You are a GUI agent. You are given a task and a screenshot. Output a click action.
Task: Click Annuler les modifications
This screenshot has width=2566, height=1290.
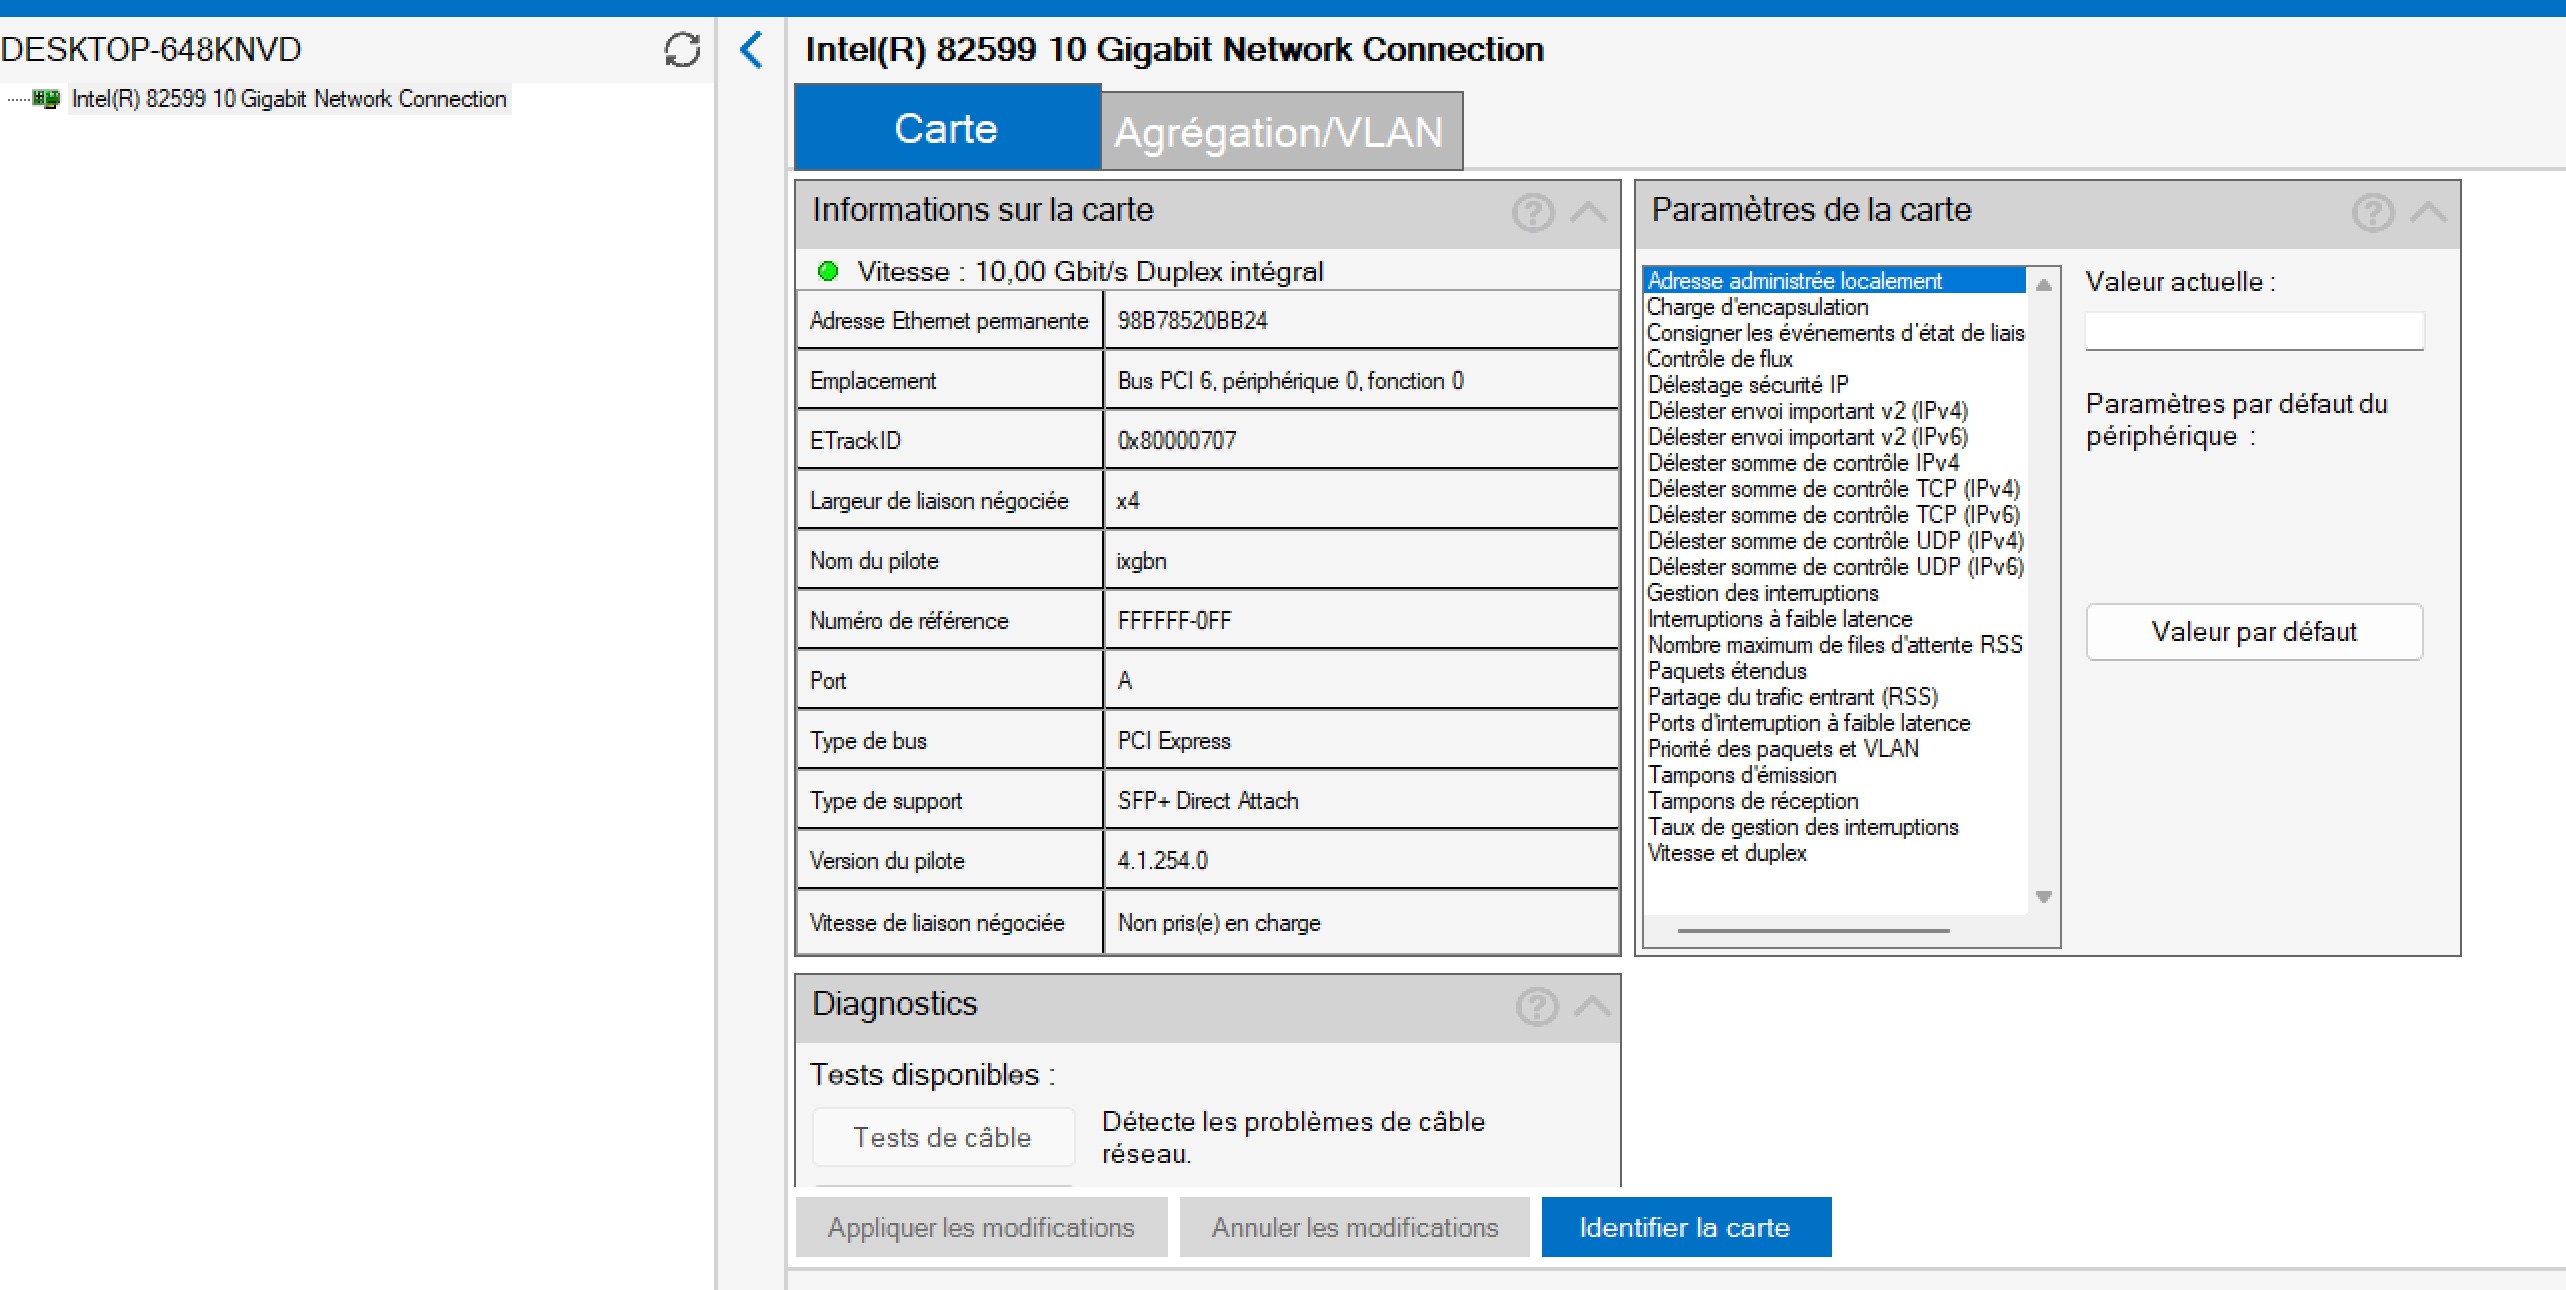coord(1355,1227)
